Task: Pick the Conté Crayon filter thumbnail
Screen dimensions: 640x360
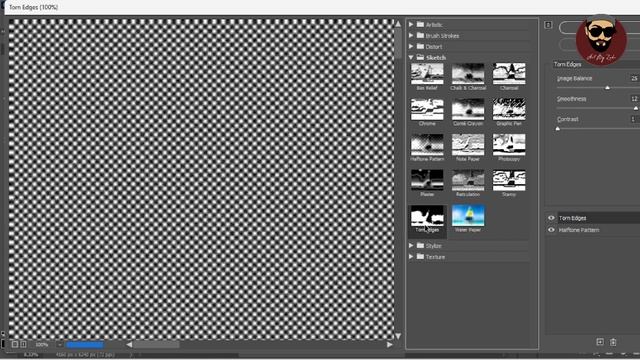Action: [x=468, y=109]
